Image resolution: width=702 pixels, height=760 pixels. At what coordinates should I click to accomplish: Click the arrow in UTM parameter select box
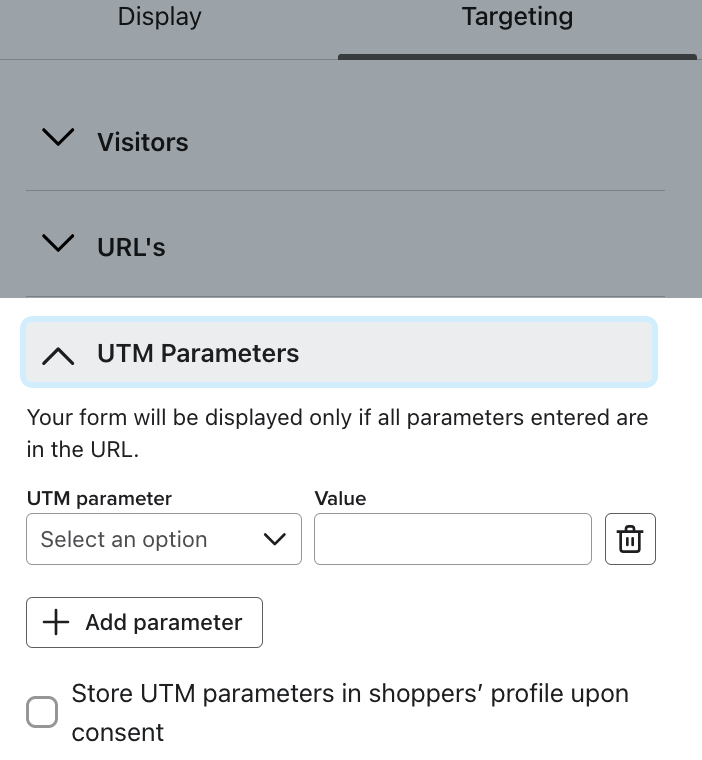[x=274, y=540]
